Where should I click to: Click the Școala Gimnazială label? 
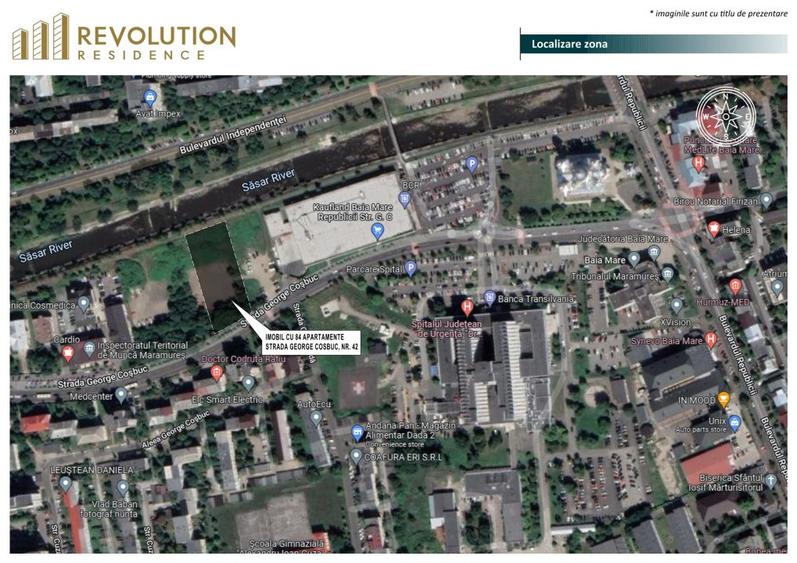coord(287,544)
